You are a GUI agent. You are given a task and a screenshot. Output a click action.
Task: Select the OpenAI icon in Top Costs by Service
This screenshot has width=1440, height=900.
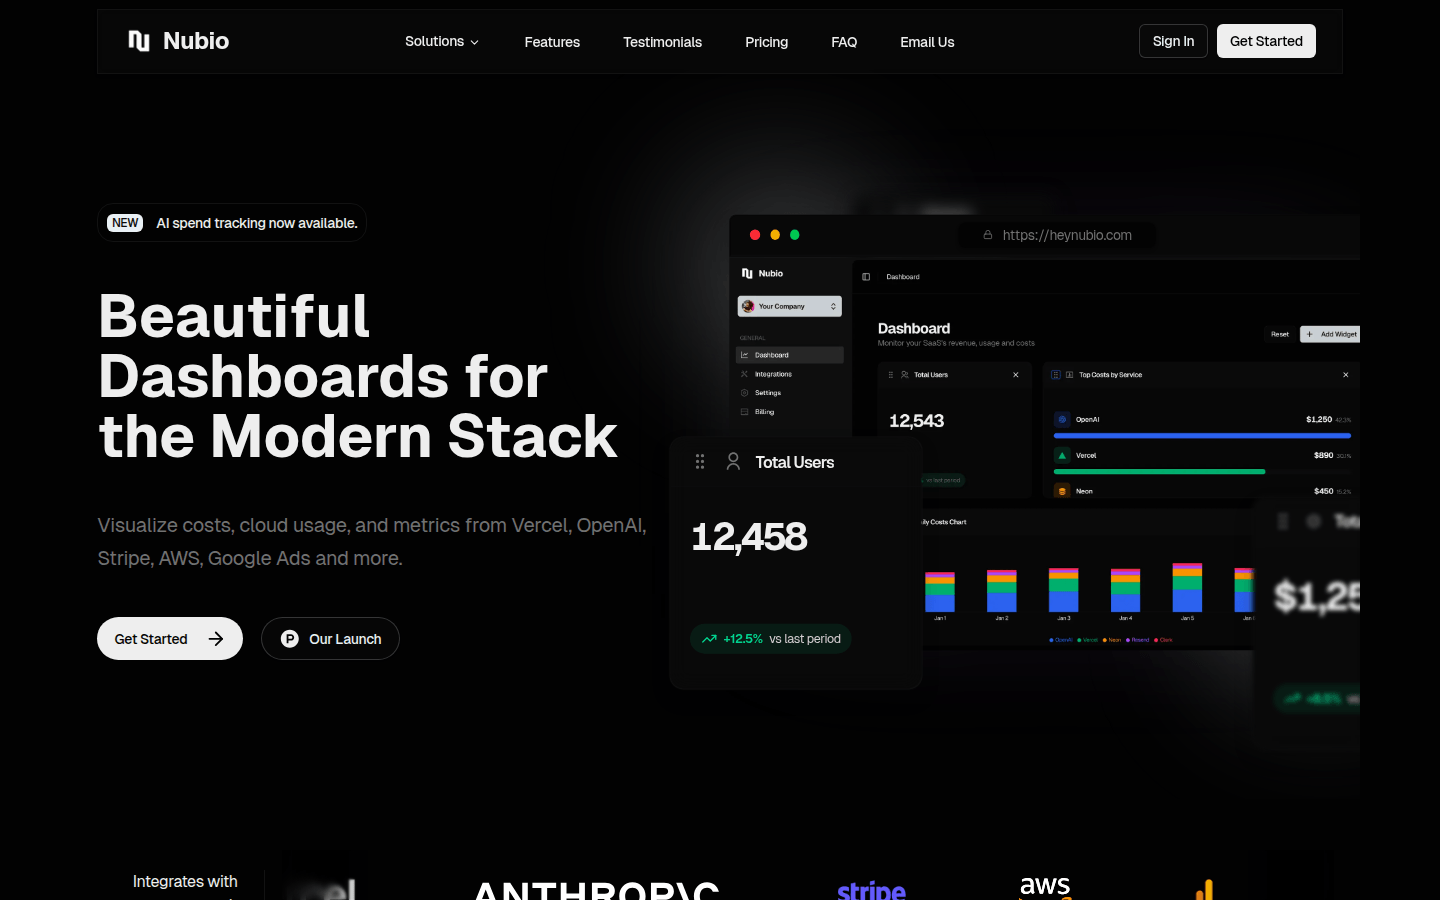[x=1062, y=419]
